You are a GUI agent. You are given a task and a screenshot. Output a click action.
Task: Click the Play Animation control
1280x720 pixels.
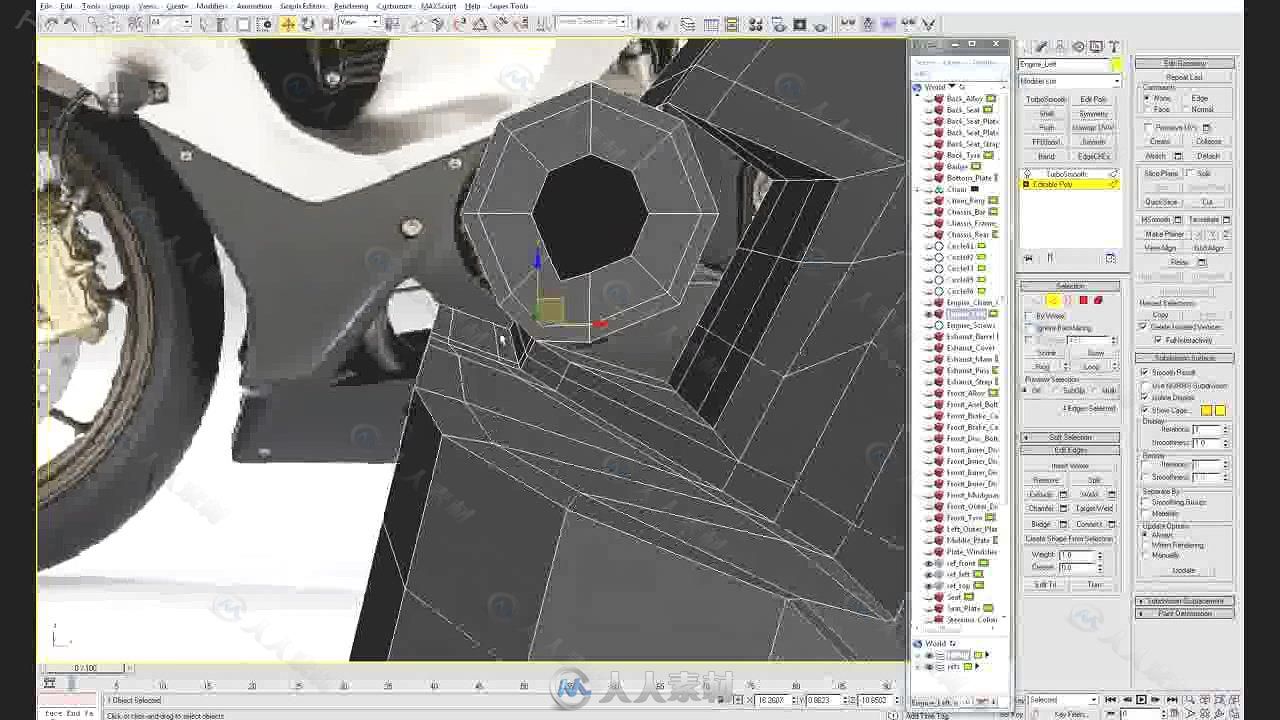point(1142,700)
